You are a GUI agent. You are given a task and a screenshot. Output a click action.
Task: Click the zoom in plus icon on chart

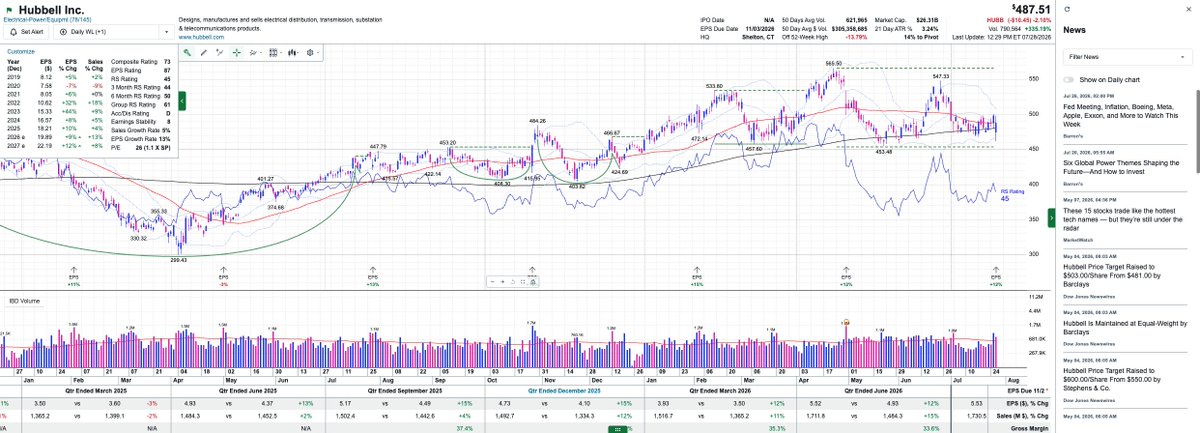pos(503,282)
